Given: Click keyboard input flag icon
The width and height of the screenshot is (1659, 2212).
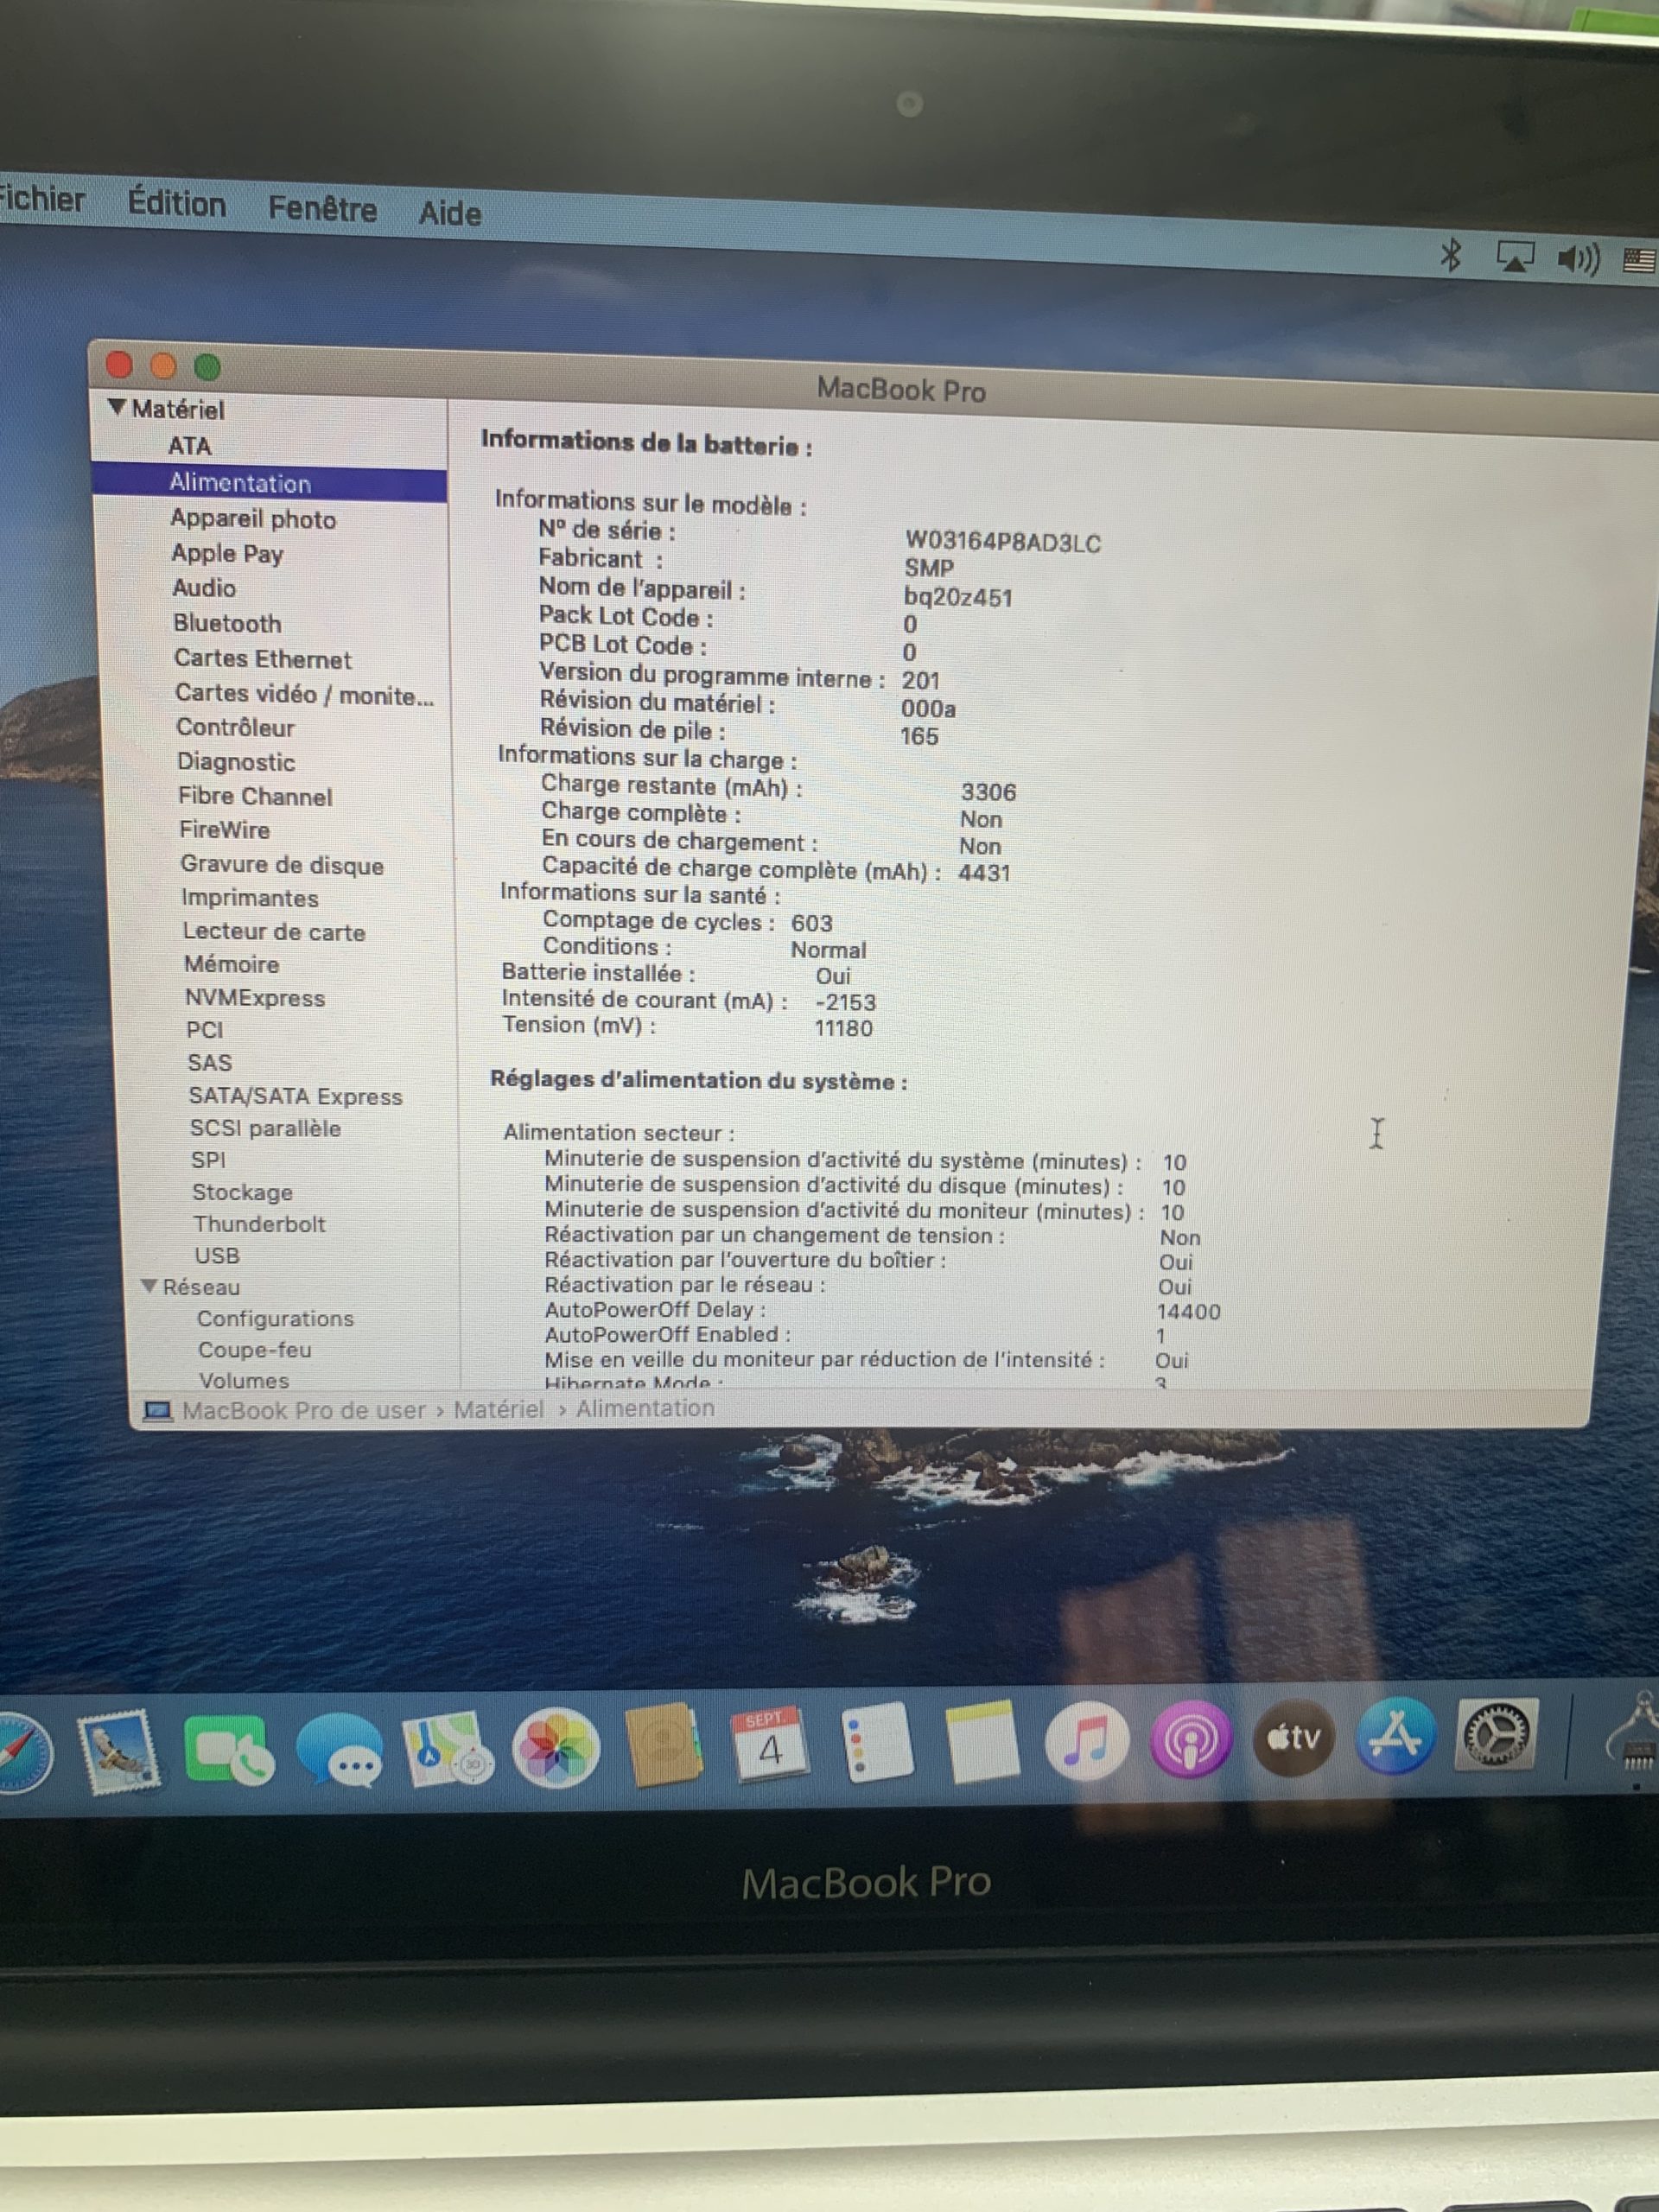Looking at the screenshot, I should click(1640, 261).
